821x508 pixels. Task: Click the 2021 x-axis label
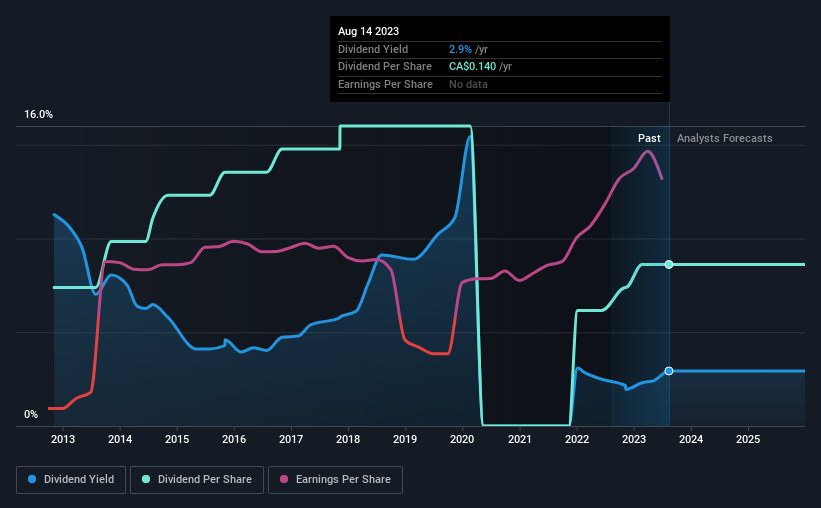click(x=520, y=439)
